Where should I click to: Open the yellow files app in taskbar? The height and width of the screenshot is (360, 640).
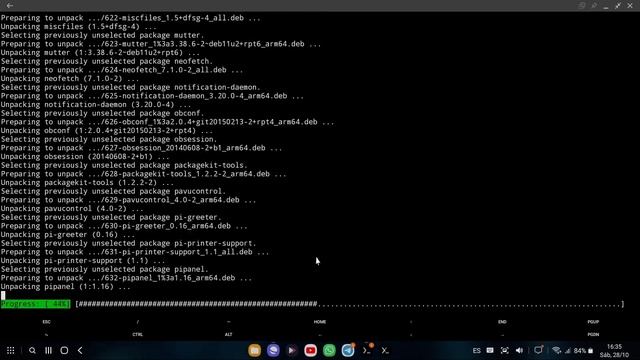[254, 350]
